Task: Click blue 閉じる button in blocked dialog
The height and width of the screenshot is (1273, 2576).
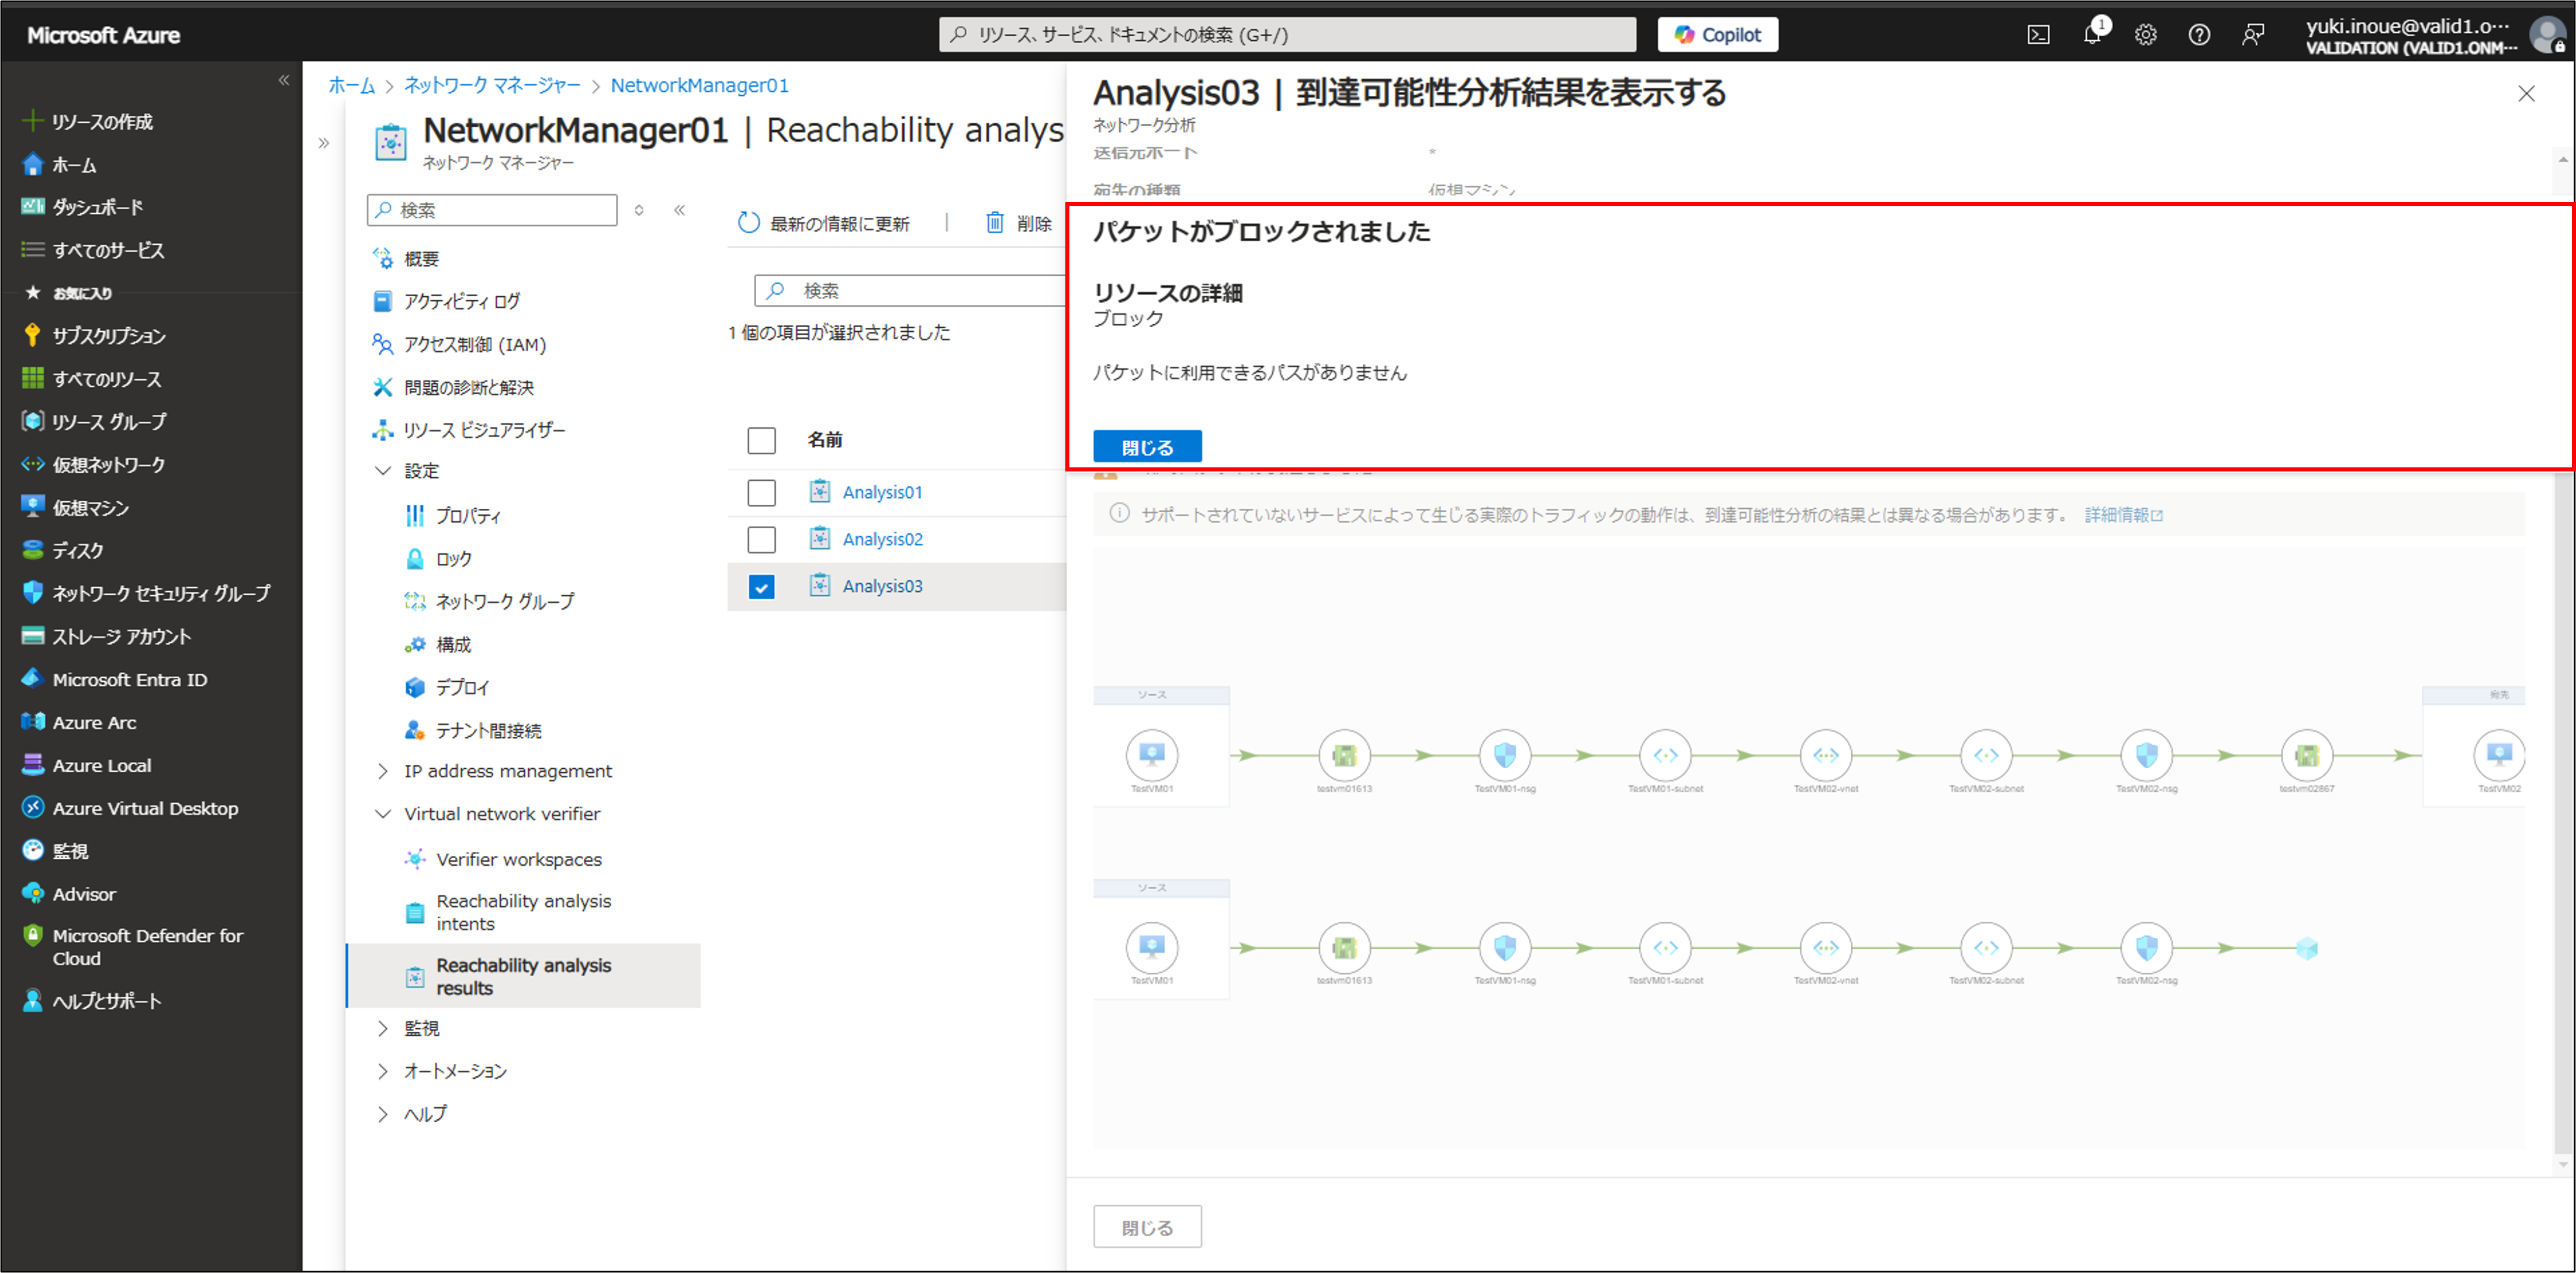Action: 1147,447
